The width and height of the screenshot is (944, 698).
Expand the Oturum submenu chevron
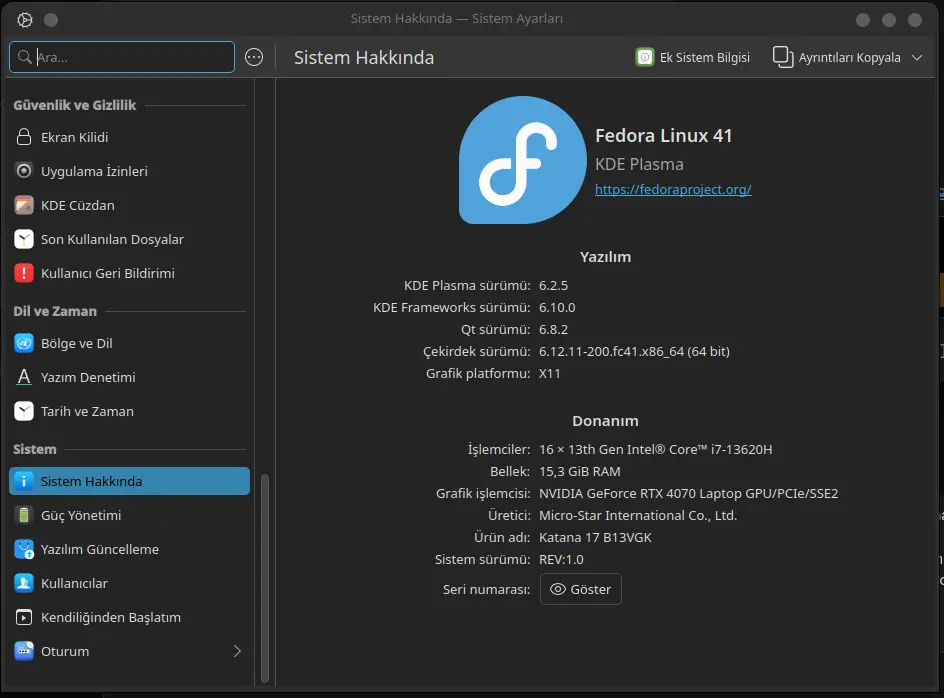(x=237, y=651)
